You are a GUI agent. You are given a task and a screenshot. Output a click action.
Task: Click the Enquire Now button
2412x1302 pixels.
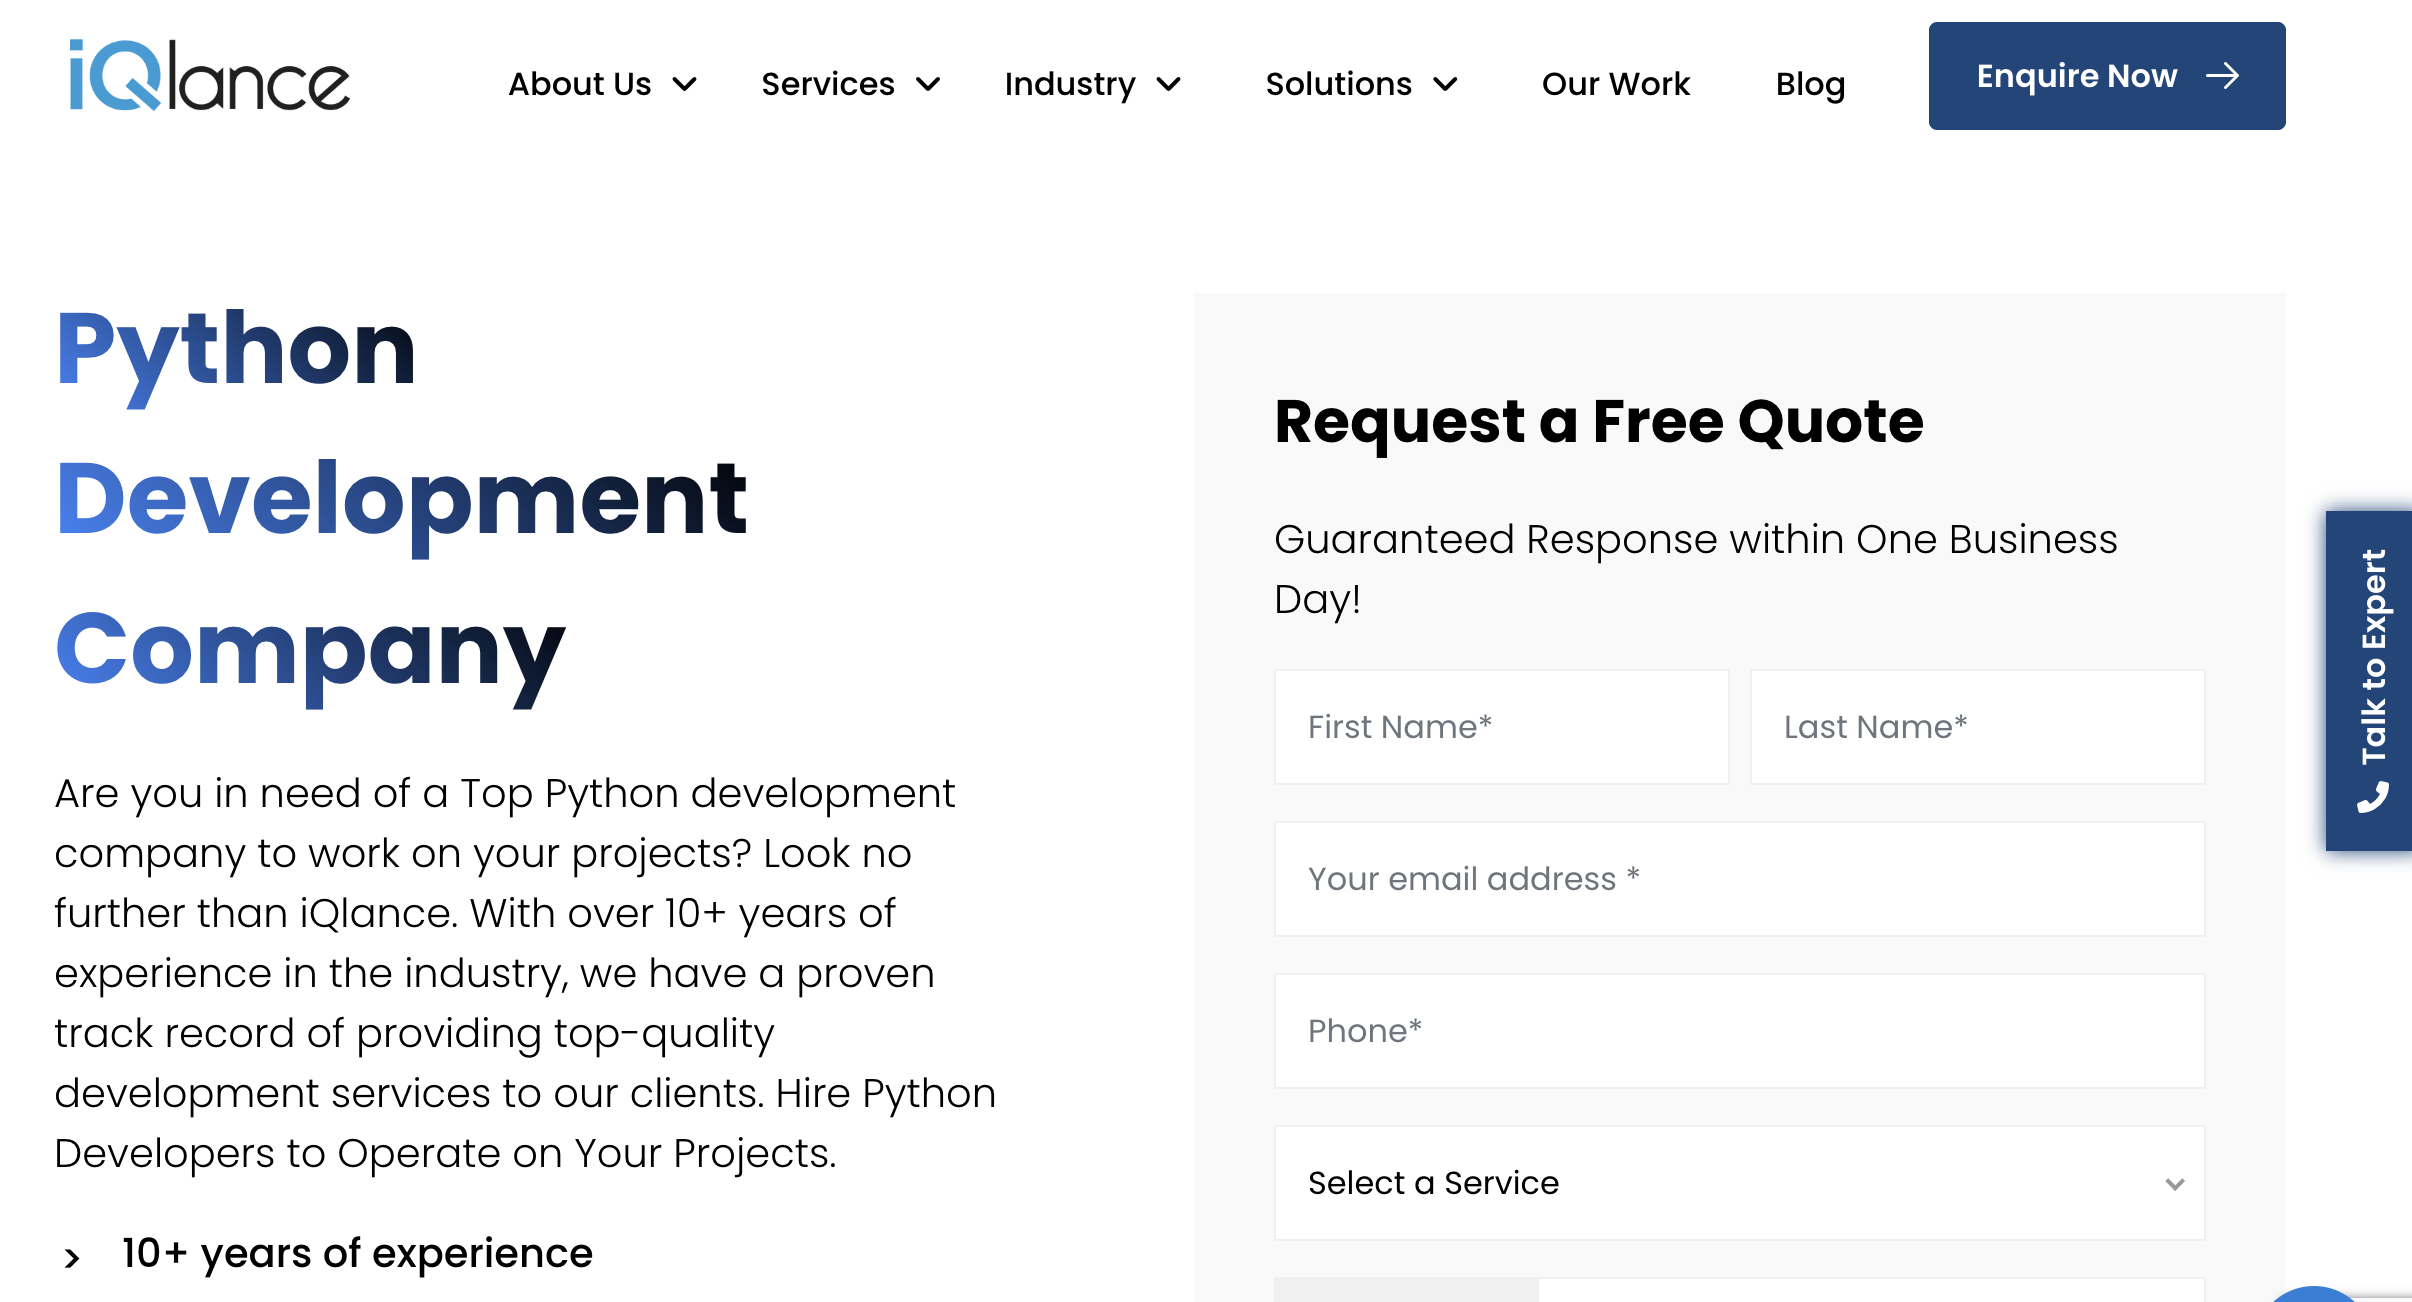(2107, 76)
